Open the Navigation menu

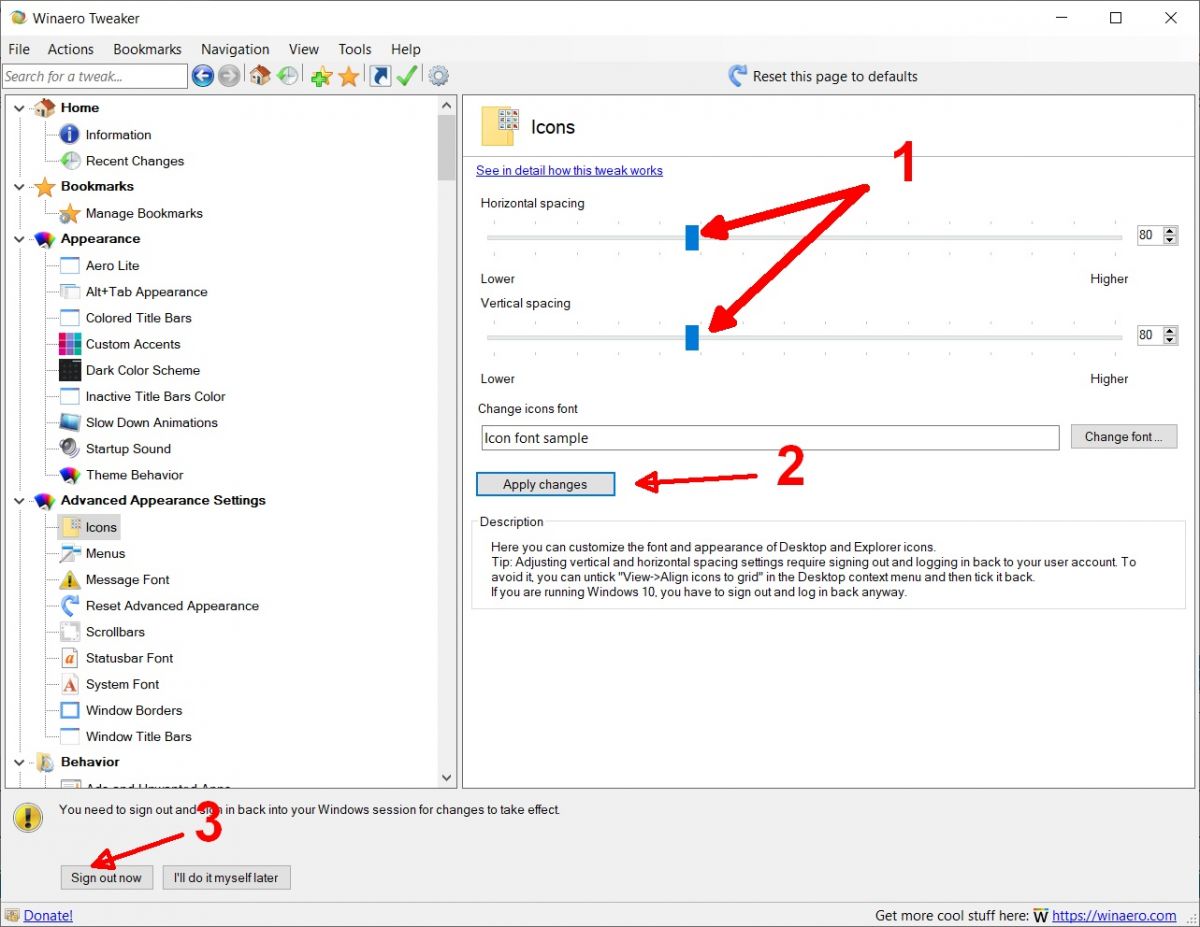(x=235, y=49)
